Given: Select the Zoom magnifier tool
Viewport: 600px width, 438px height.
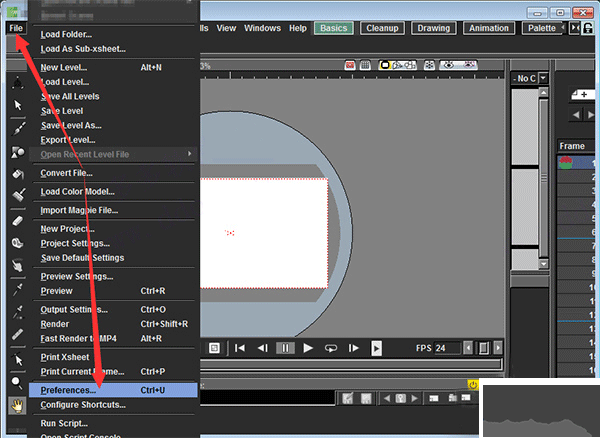Looking at the screenshot, I should coord(17,382).
